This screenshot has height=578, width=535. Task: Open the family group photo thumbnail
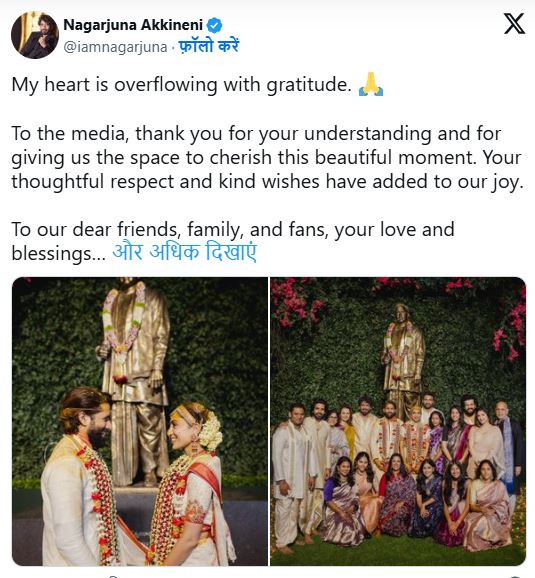[x=398, y=421]
